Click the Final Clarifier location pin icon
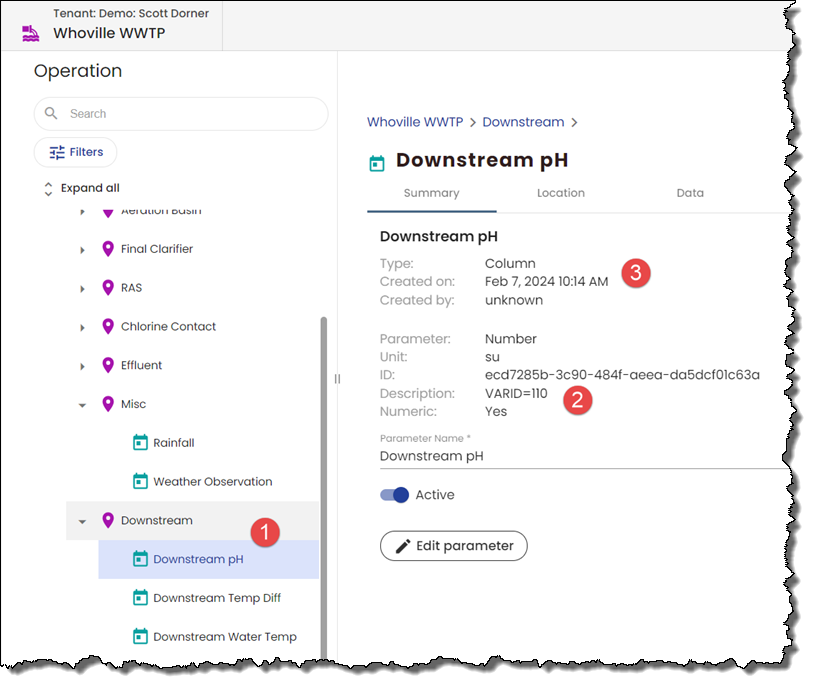This screenshot has height=688, width=815. click(x=108, y=249)
